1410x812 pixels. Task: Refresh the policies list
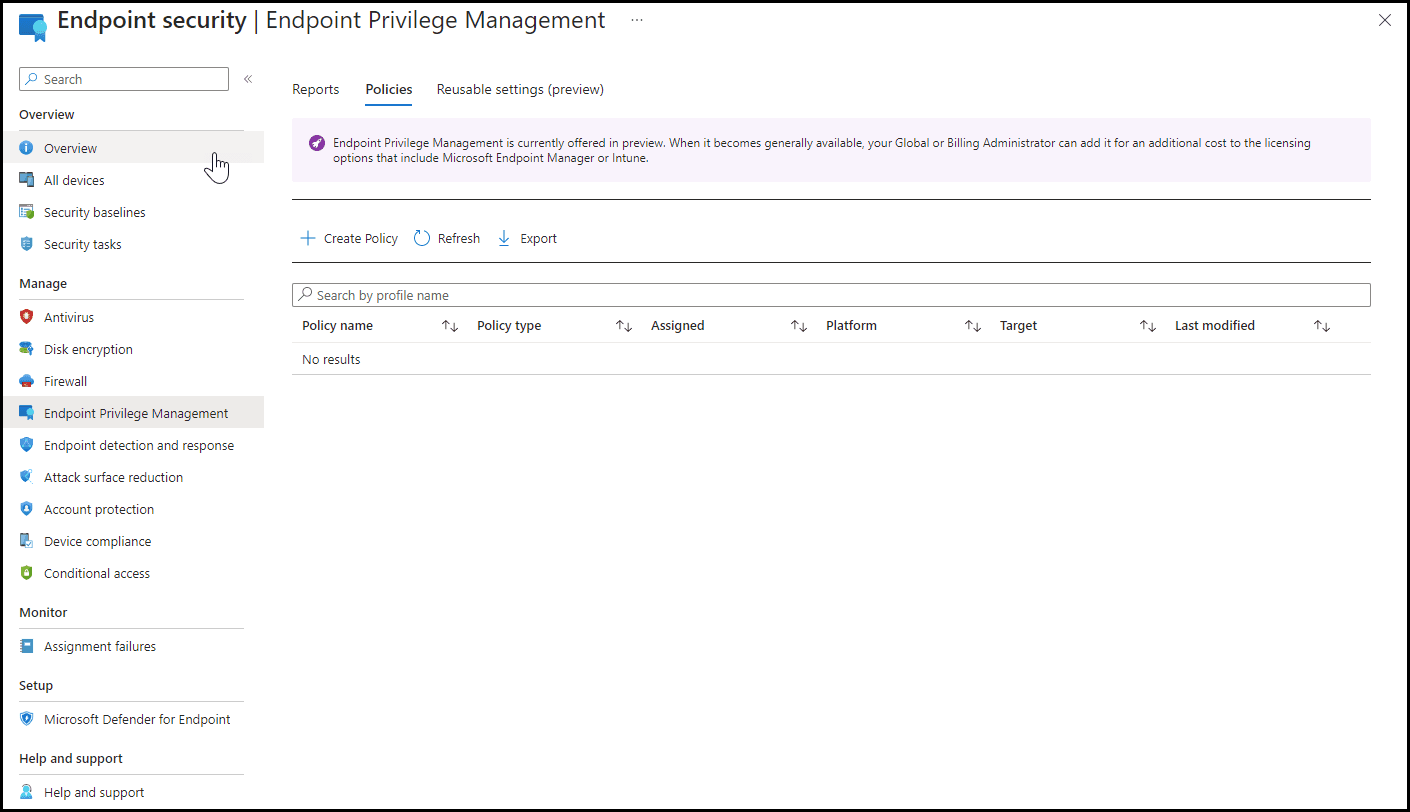(446, 238)
